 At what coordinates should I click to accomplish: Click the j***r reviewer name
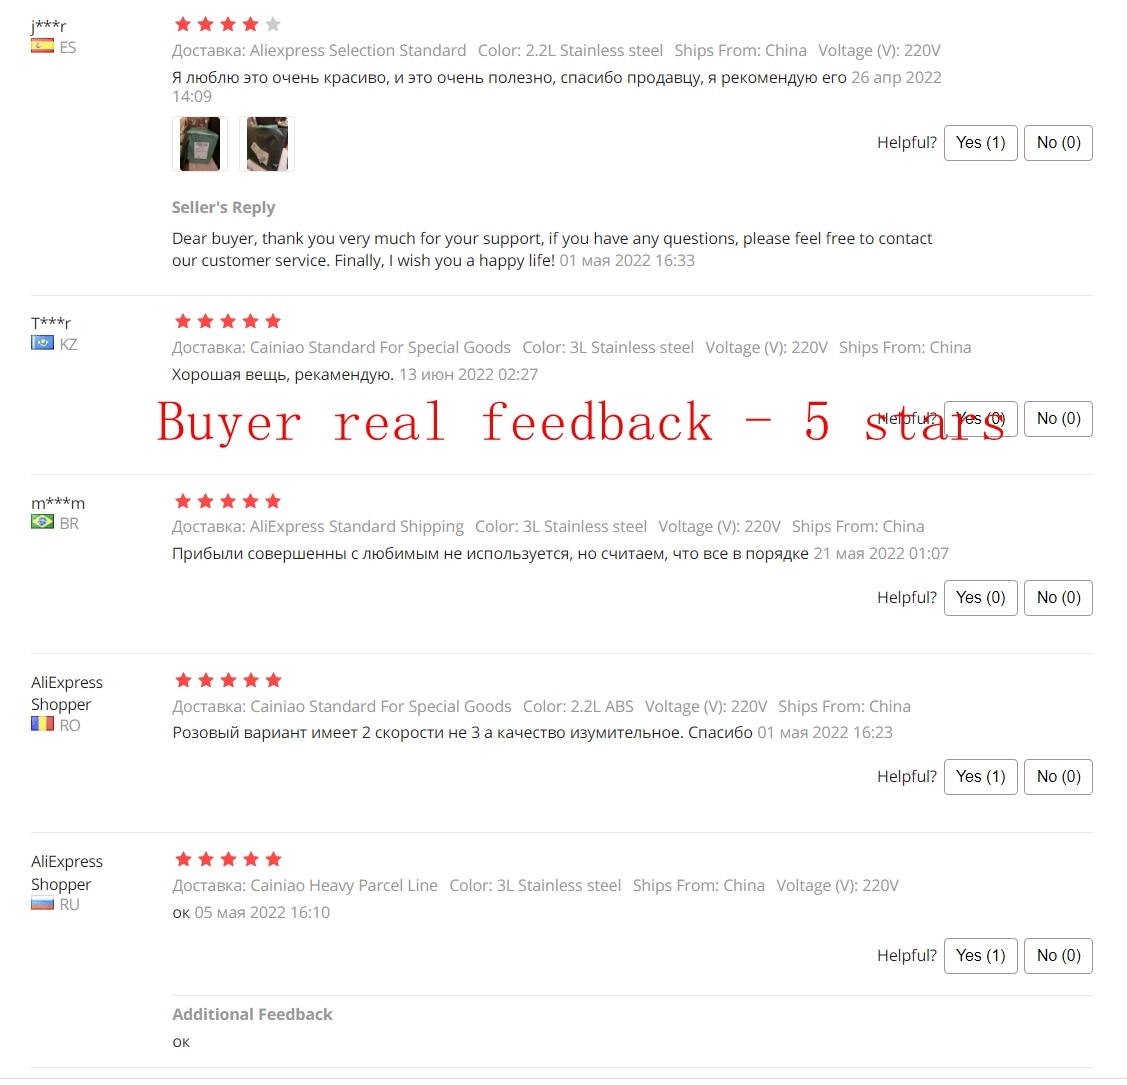pos(48,26)
